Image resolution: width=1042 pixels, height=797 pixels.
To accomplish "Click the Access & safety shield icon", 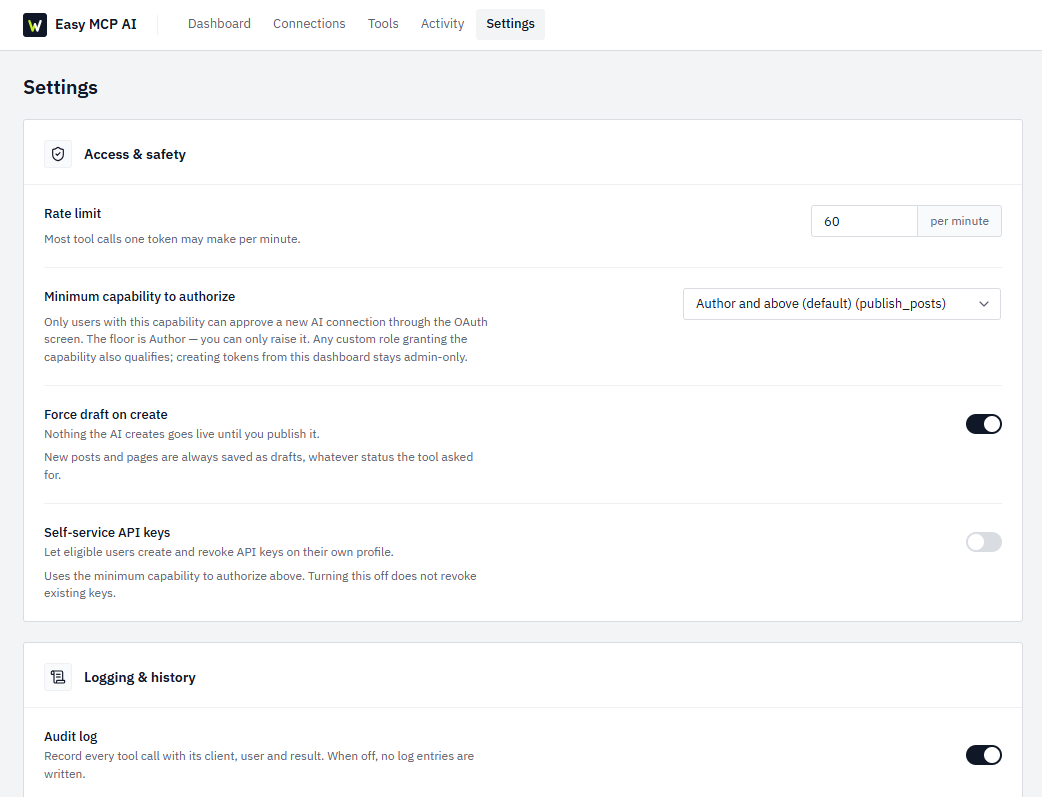I will tap(58, 154).
